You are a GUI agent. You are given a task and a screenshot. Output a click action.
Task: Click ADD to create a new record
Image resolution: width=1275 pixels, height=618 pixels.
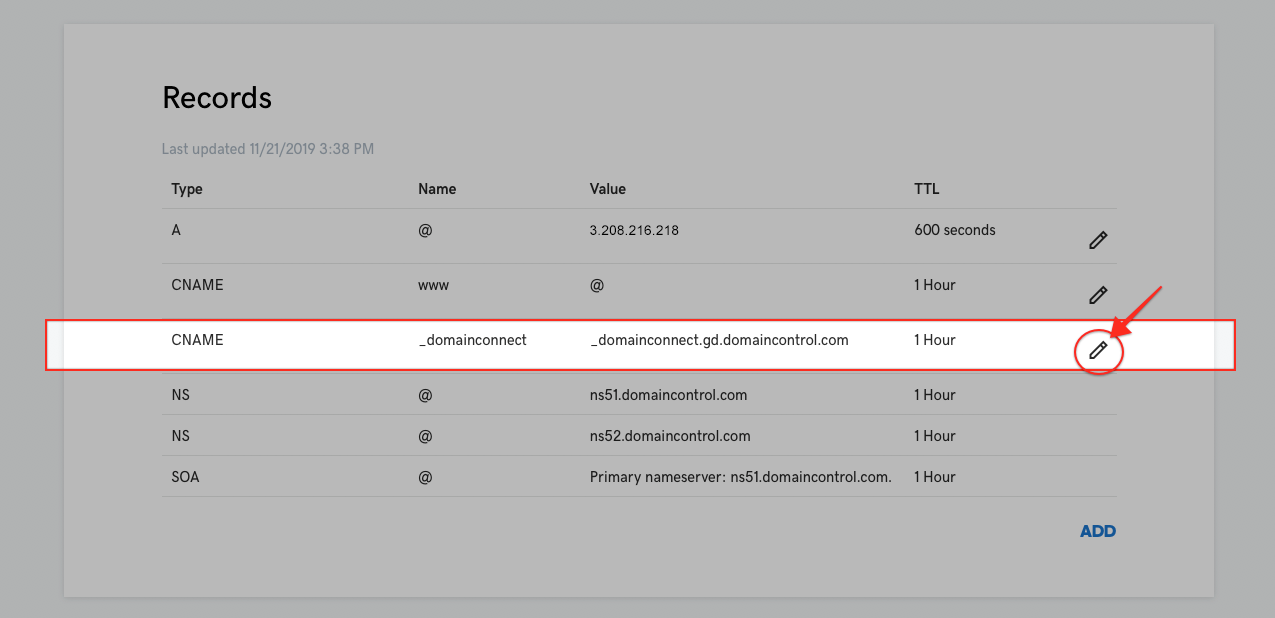point(1098,531)
